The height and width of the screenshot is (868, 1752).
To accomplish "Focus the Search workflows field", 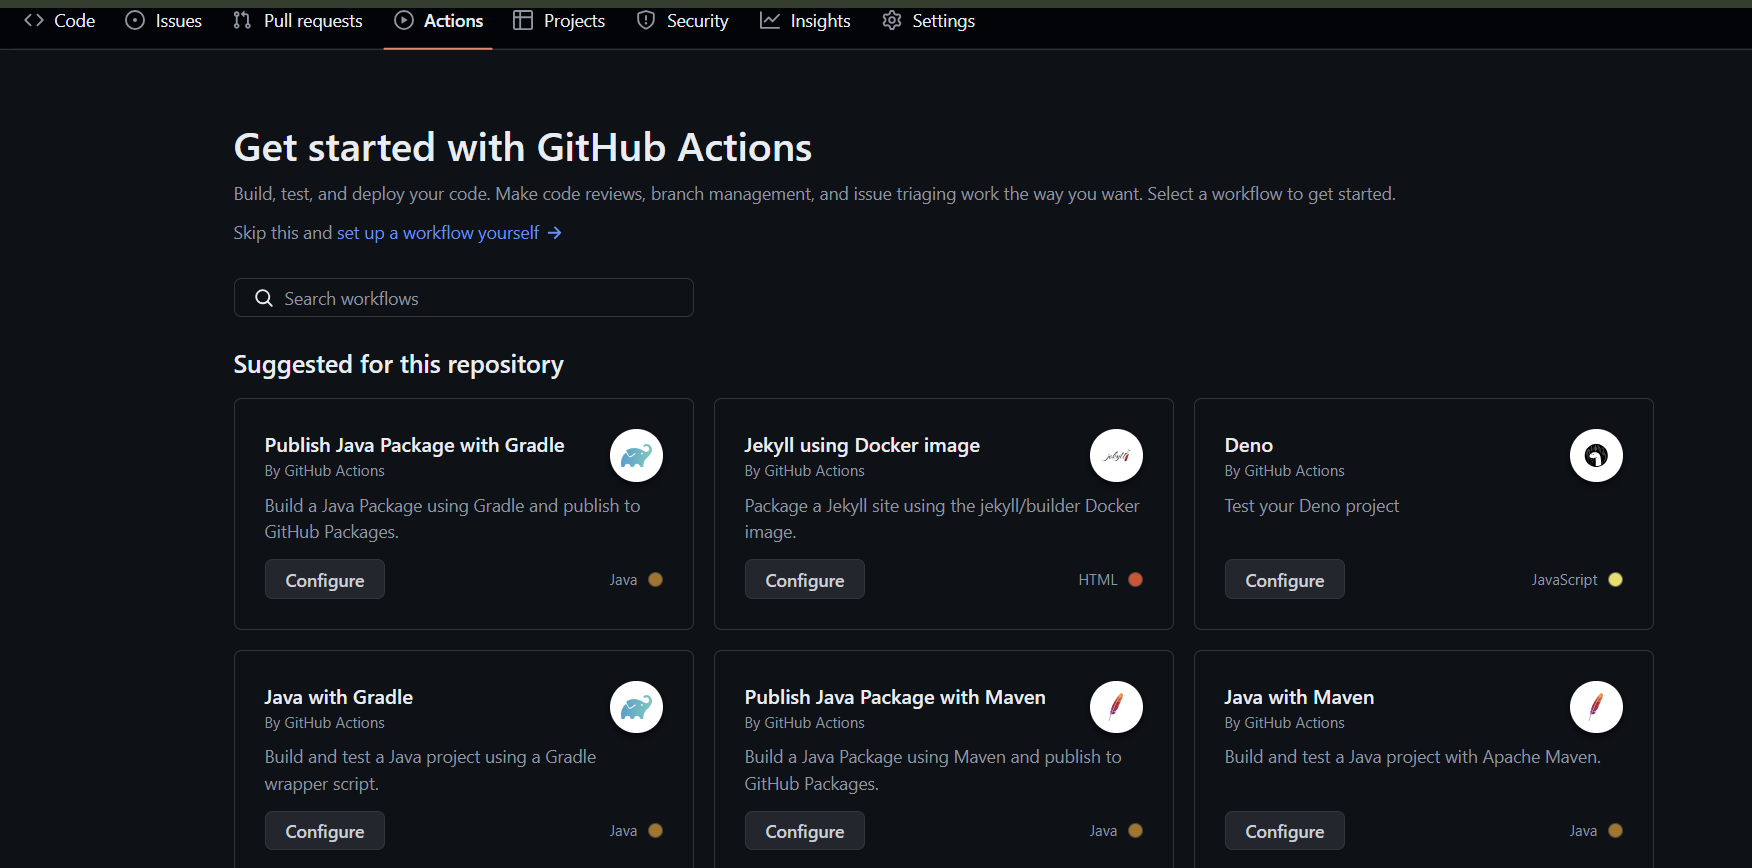I will [x=464, y=298].
